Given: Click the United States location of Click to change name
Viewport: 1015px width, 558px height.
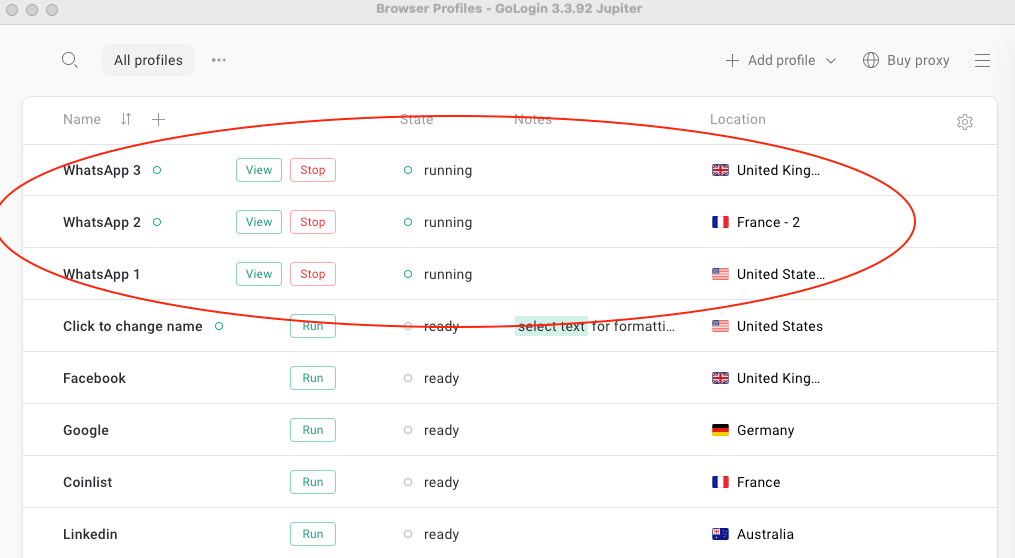Looking at the screenshot, I should click(x=767, y=326).
